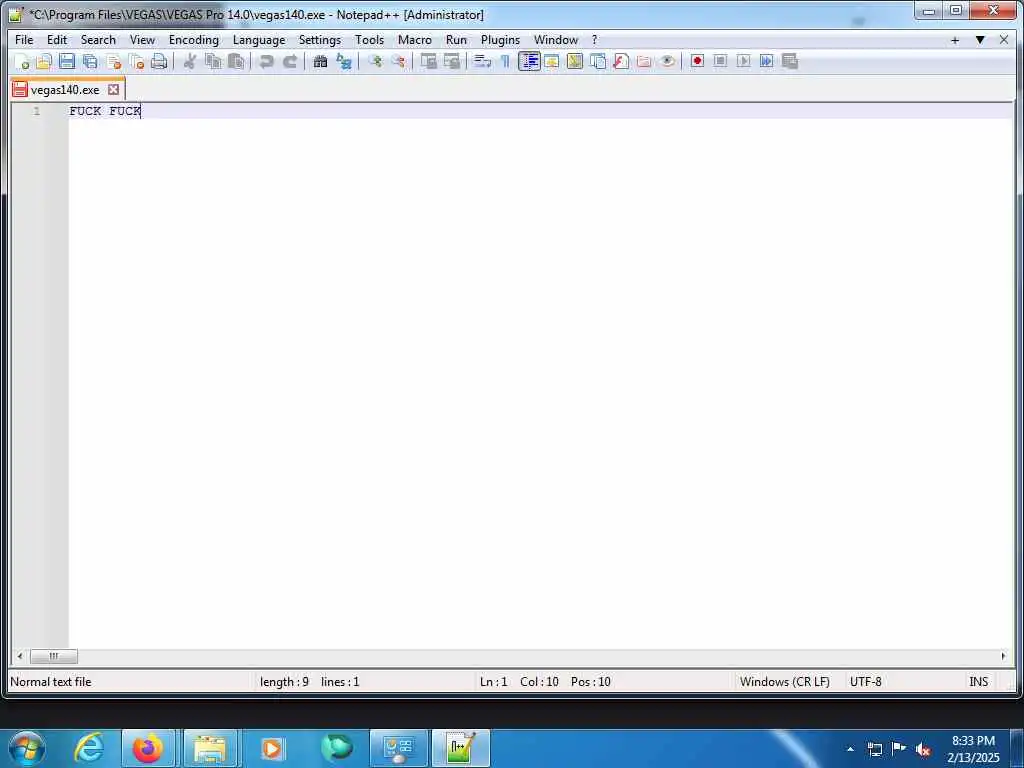Image resolution: width=1024 pixels, height=768 pixels.
Task: Open the Macro menu
Action: coord(415,40)
